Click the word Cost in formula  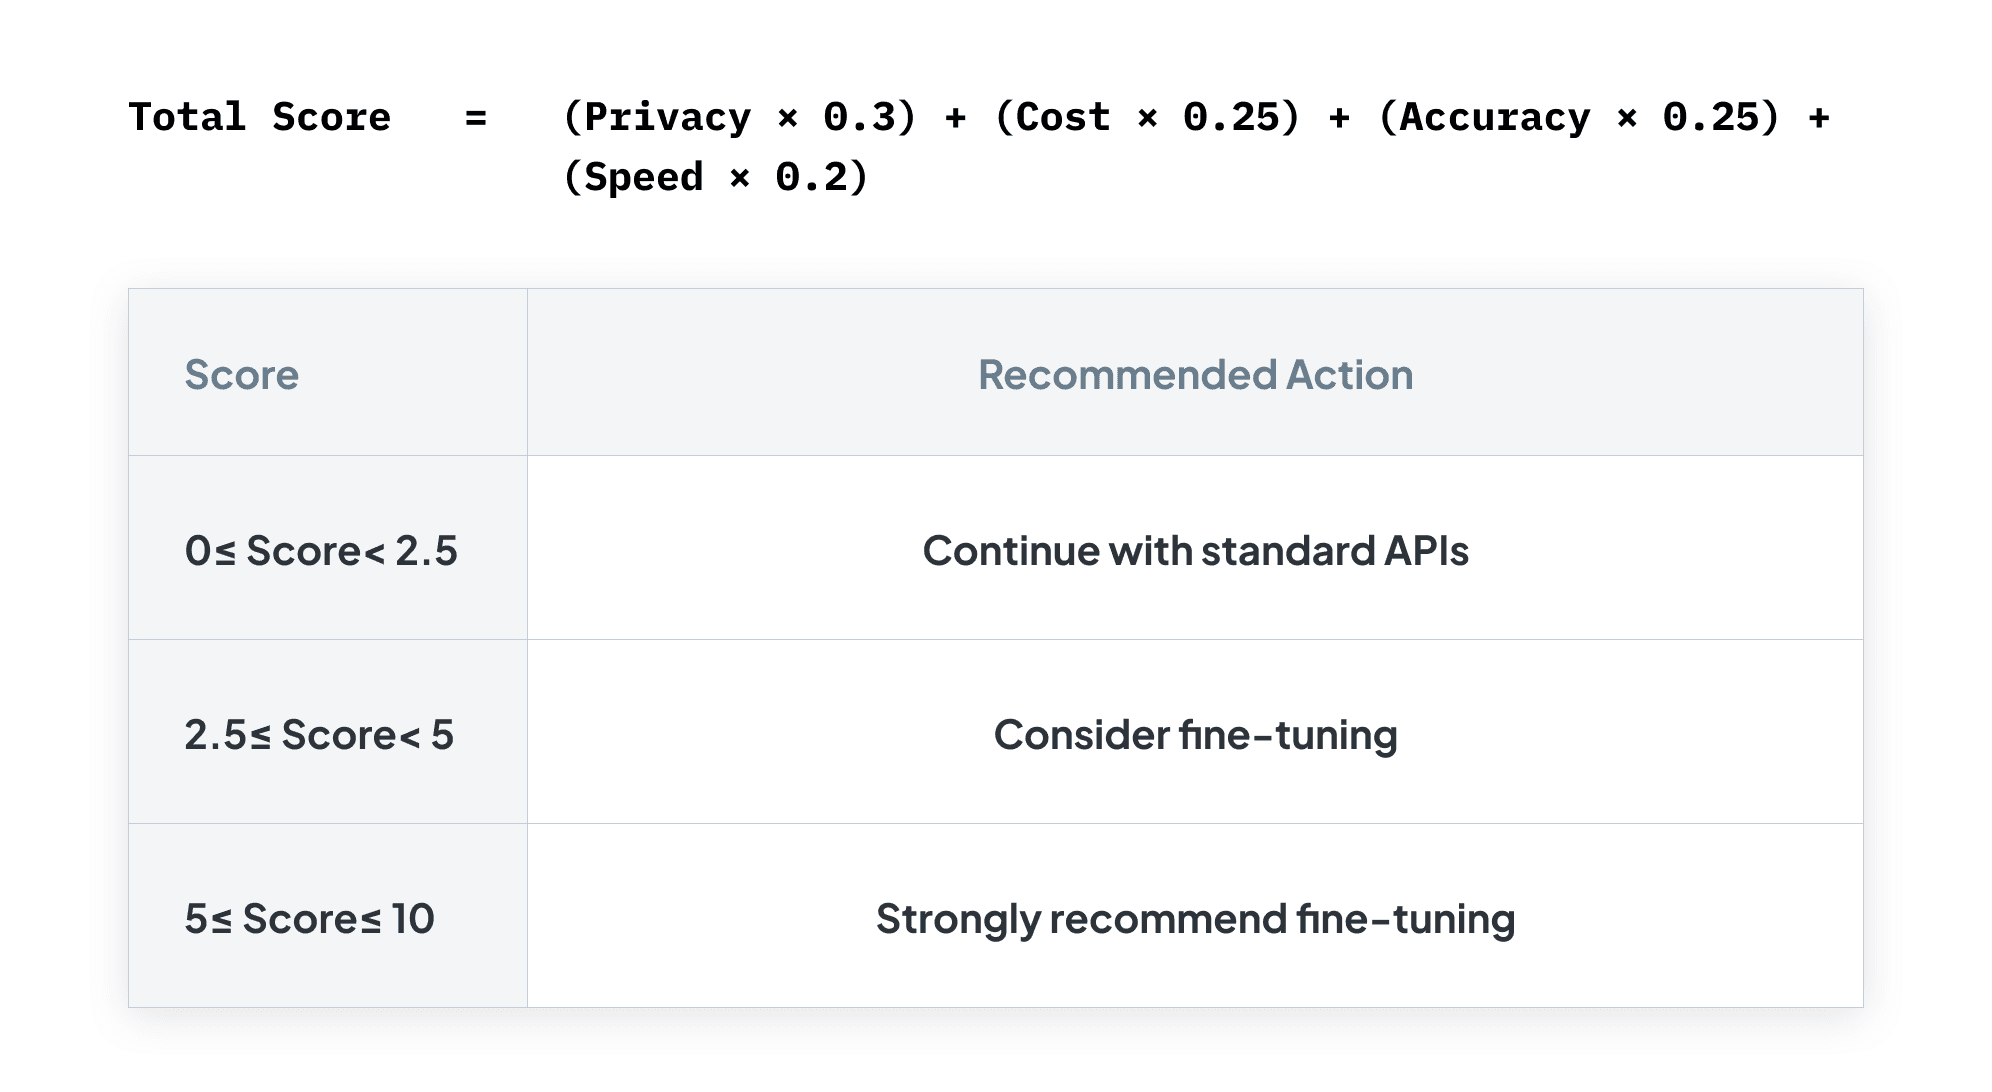(x=1063, y=117)
